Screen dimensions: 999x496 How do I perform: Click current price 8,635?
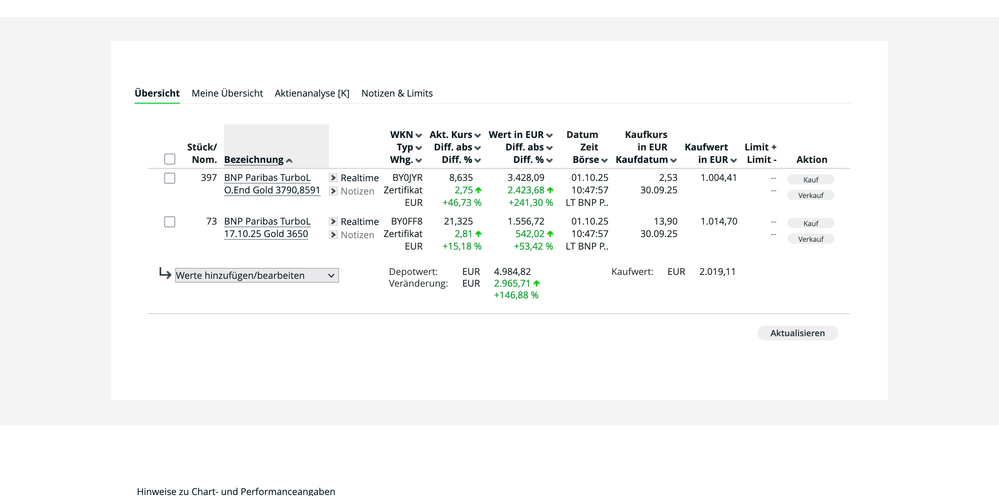(461, 178)
